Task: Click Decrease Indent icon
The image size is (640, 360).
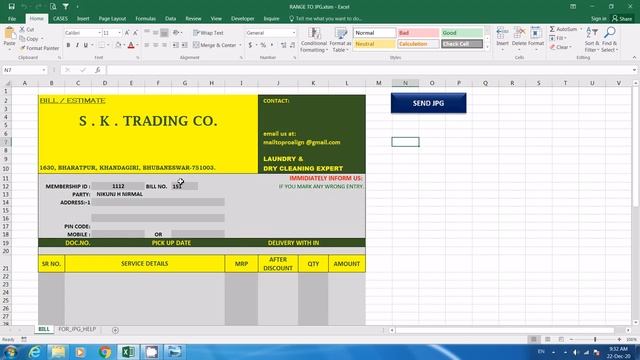Action: coord(176,45)
